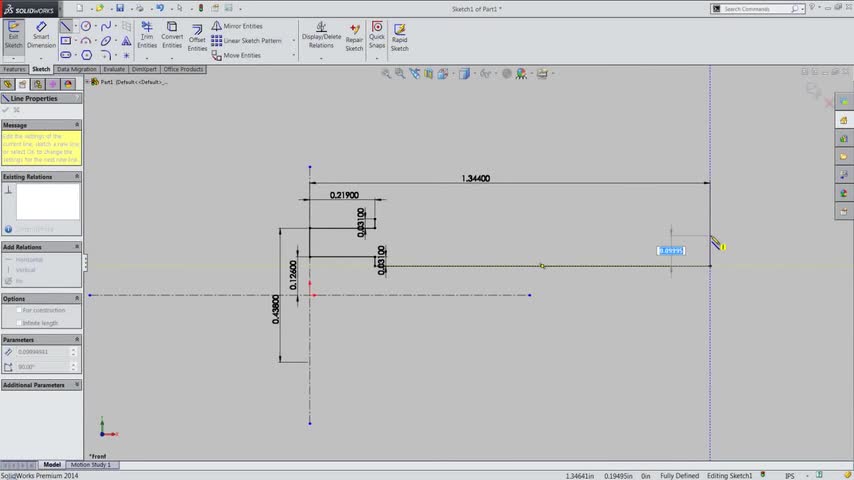This screenshot has width=854, height=480.
Task: Open the DimXpert tab
Action: [x=144, y=69]
